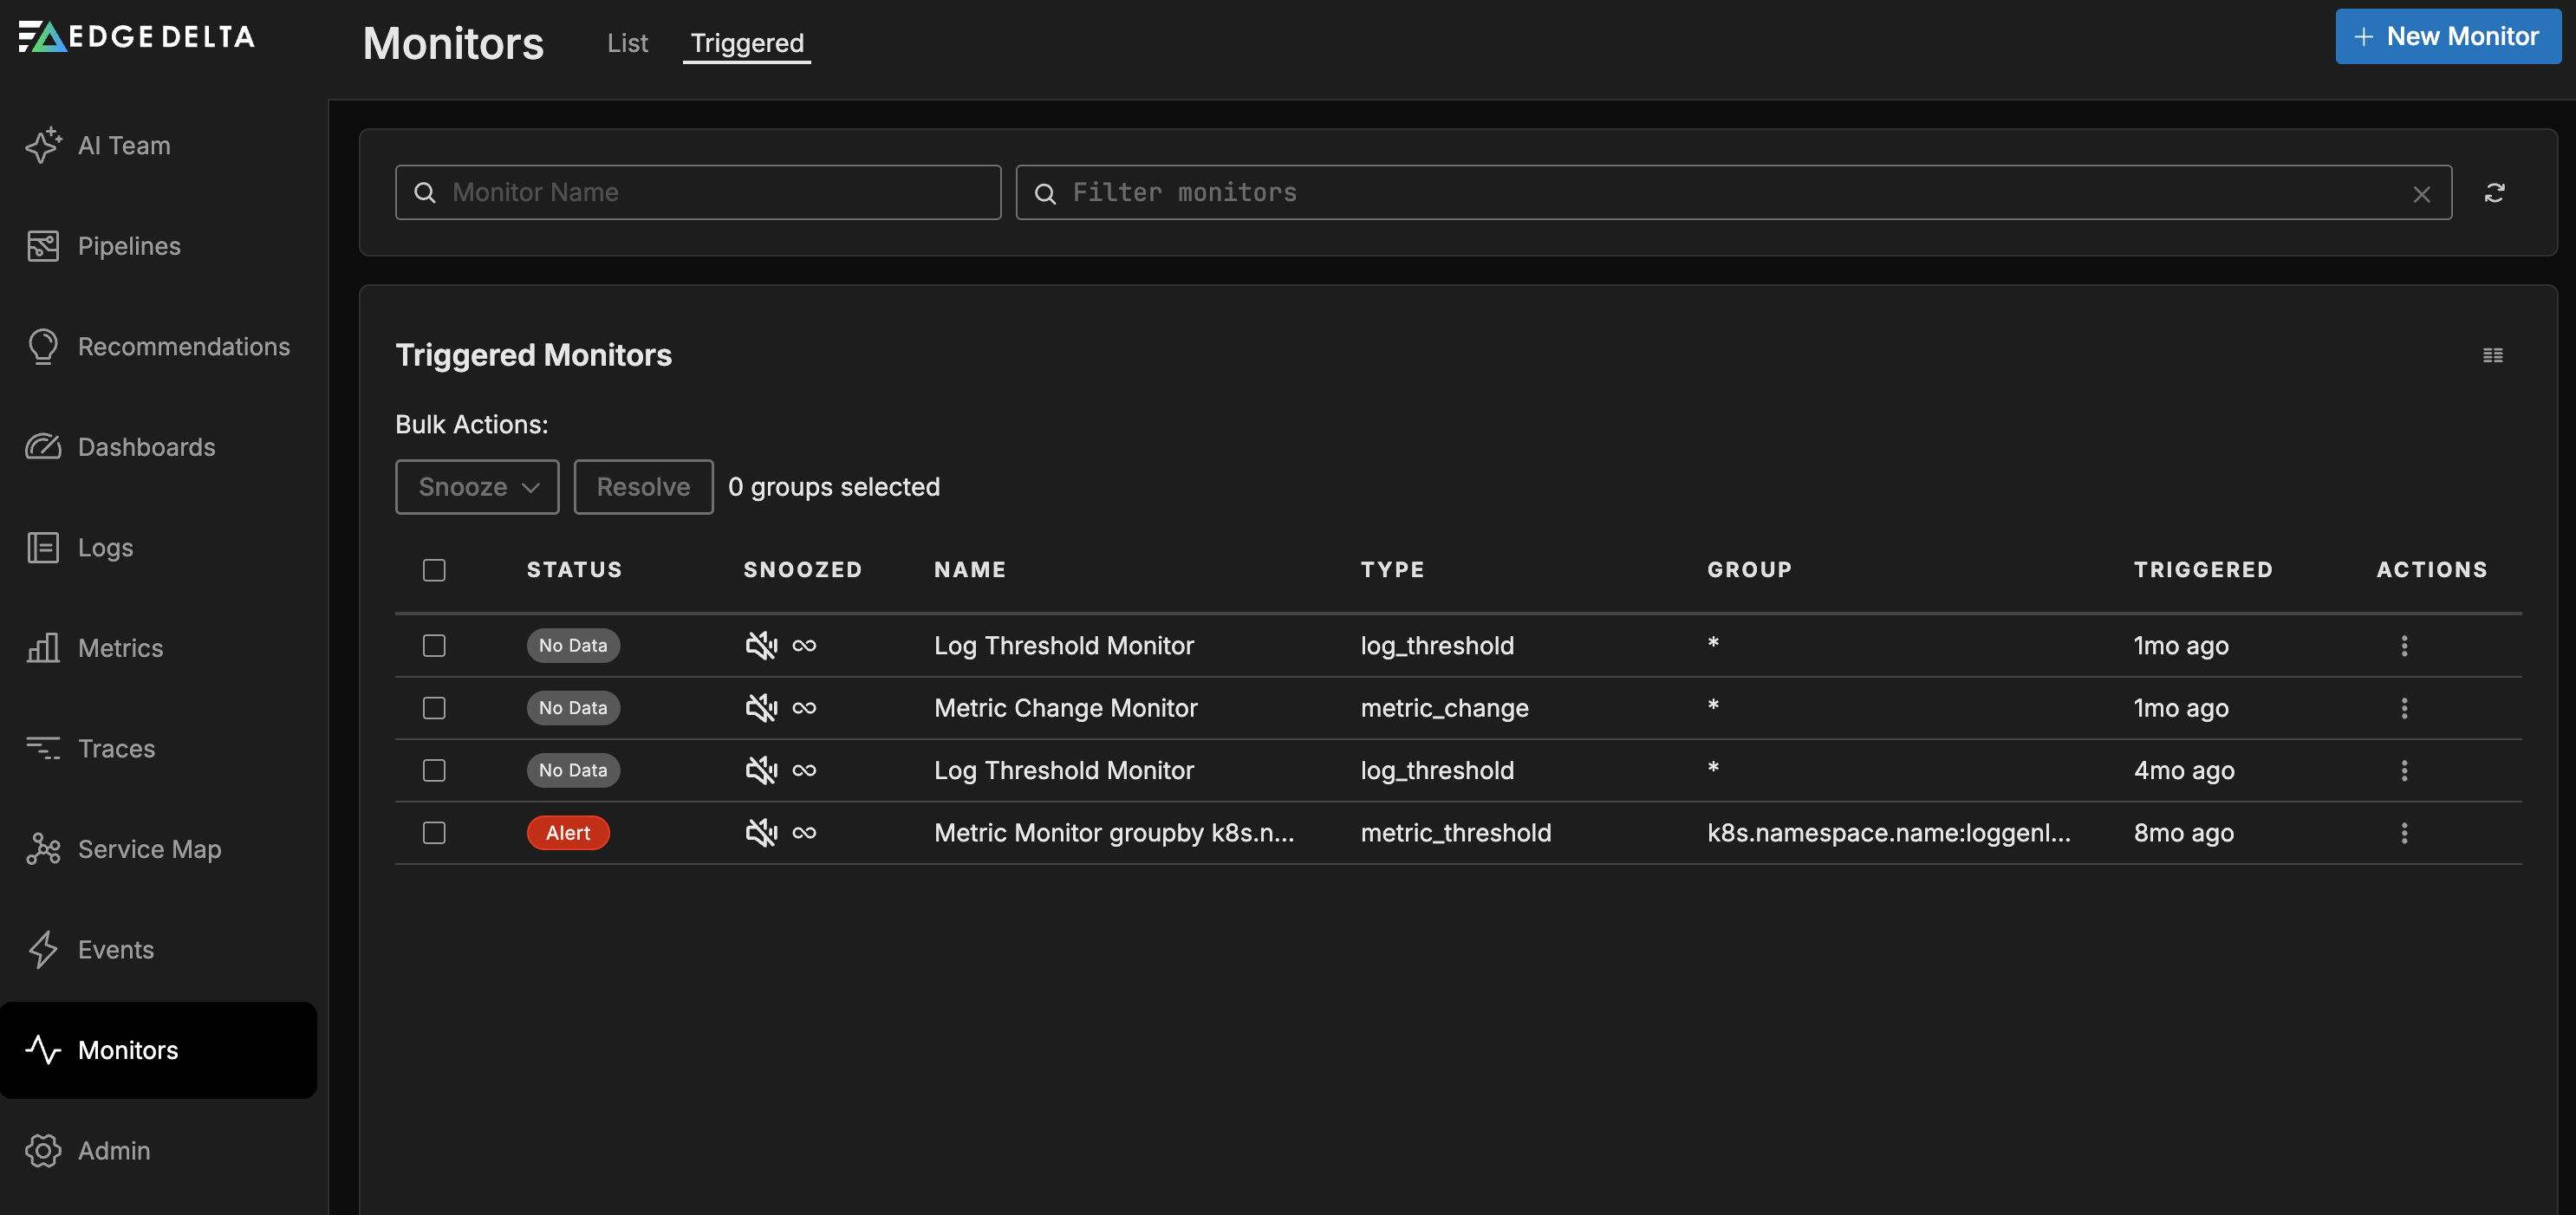This screenshot has height=1215, width=2576.
Task: Open the Dashboards section
Action: pos(146,447)
